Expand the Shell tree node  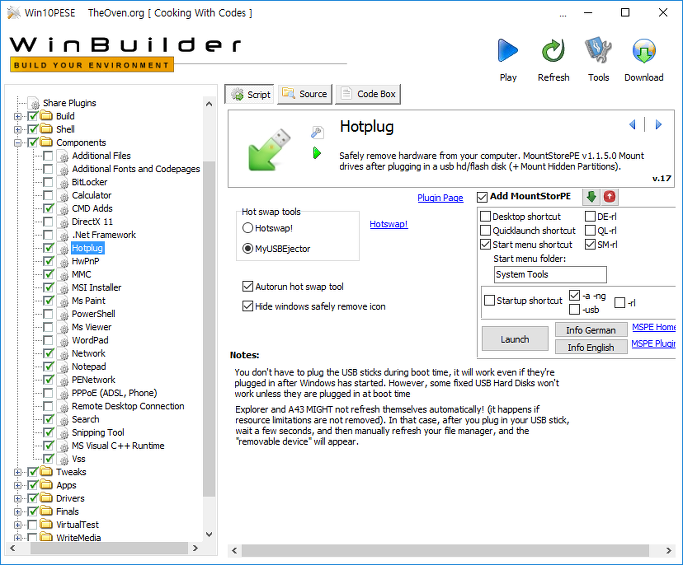(x=18, y=129)
